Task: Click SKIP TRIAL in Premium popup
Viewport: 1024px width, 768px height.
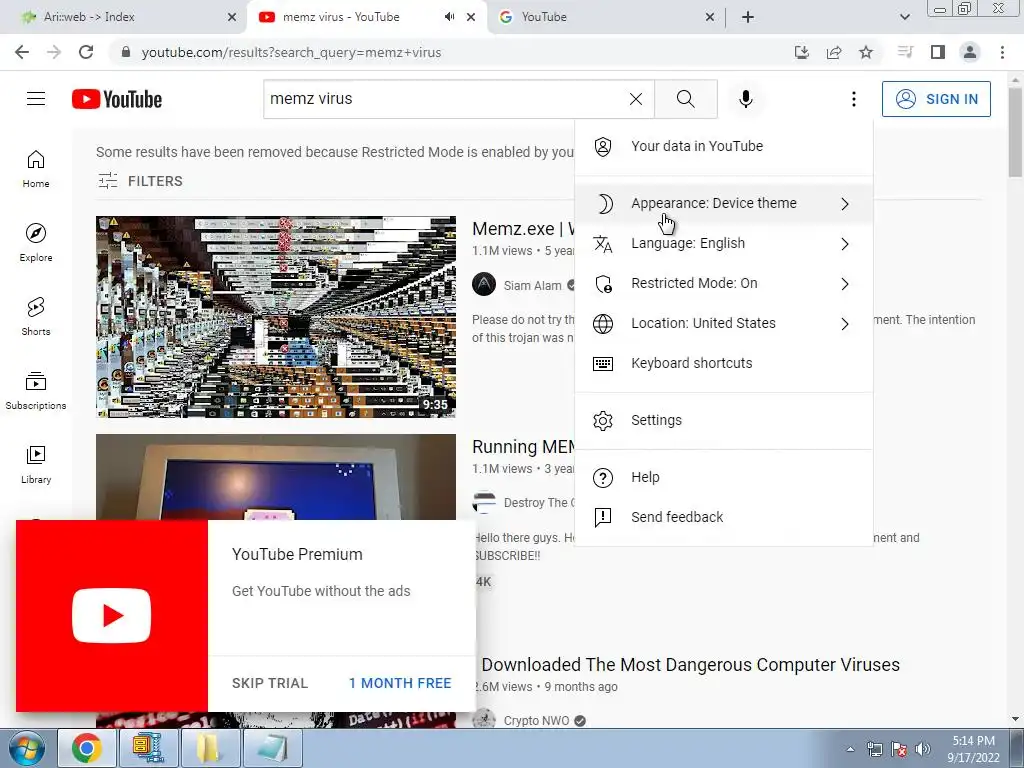Action: (x=270, y=683)
